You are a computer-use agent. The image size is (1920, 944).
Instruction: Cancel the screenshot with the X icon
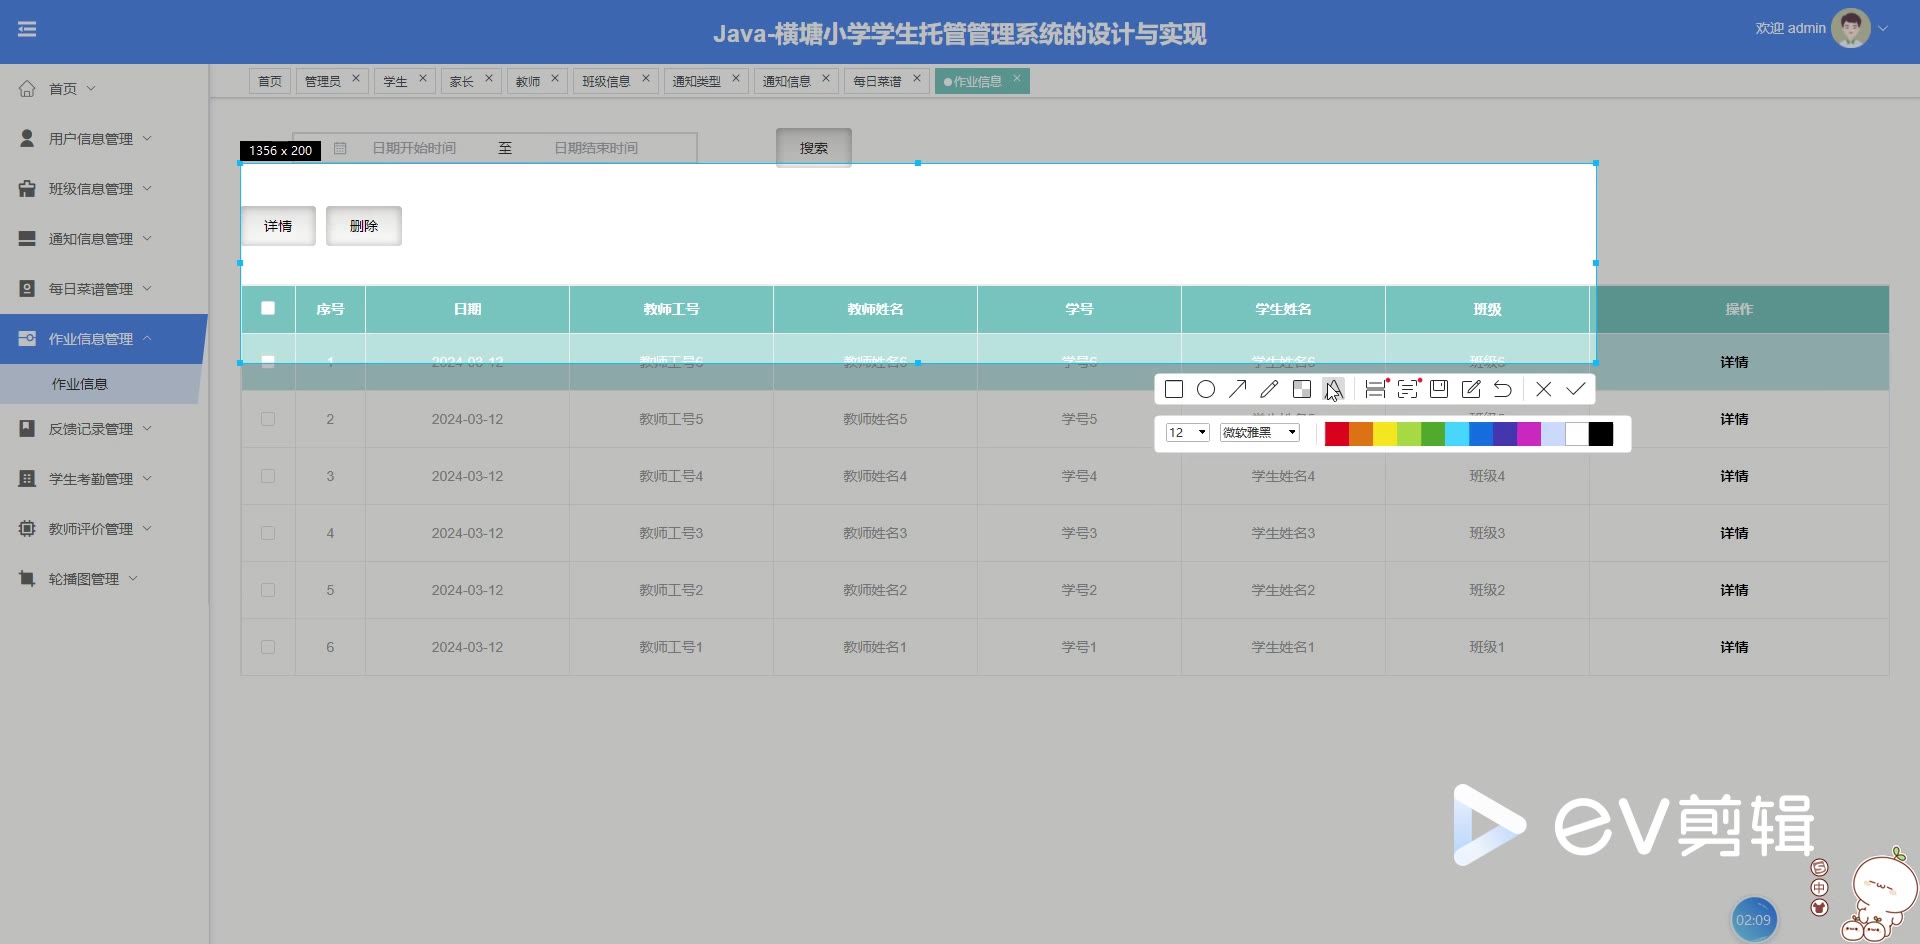coord(1544,389)
